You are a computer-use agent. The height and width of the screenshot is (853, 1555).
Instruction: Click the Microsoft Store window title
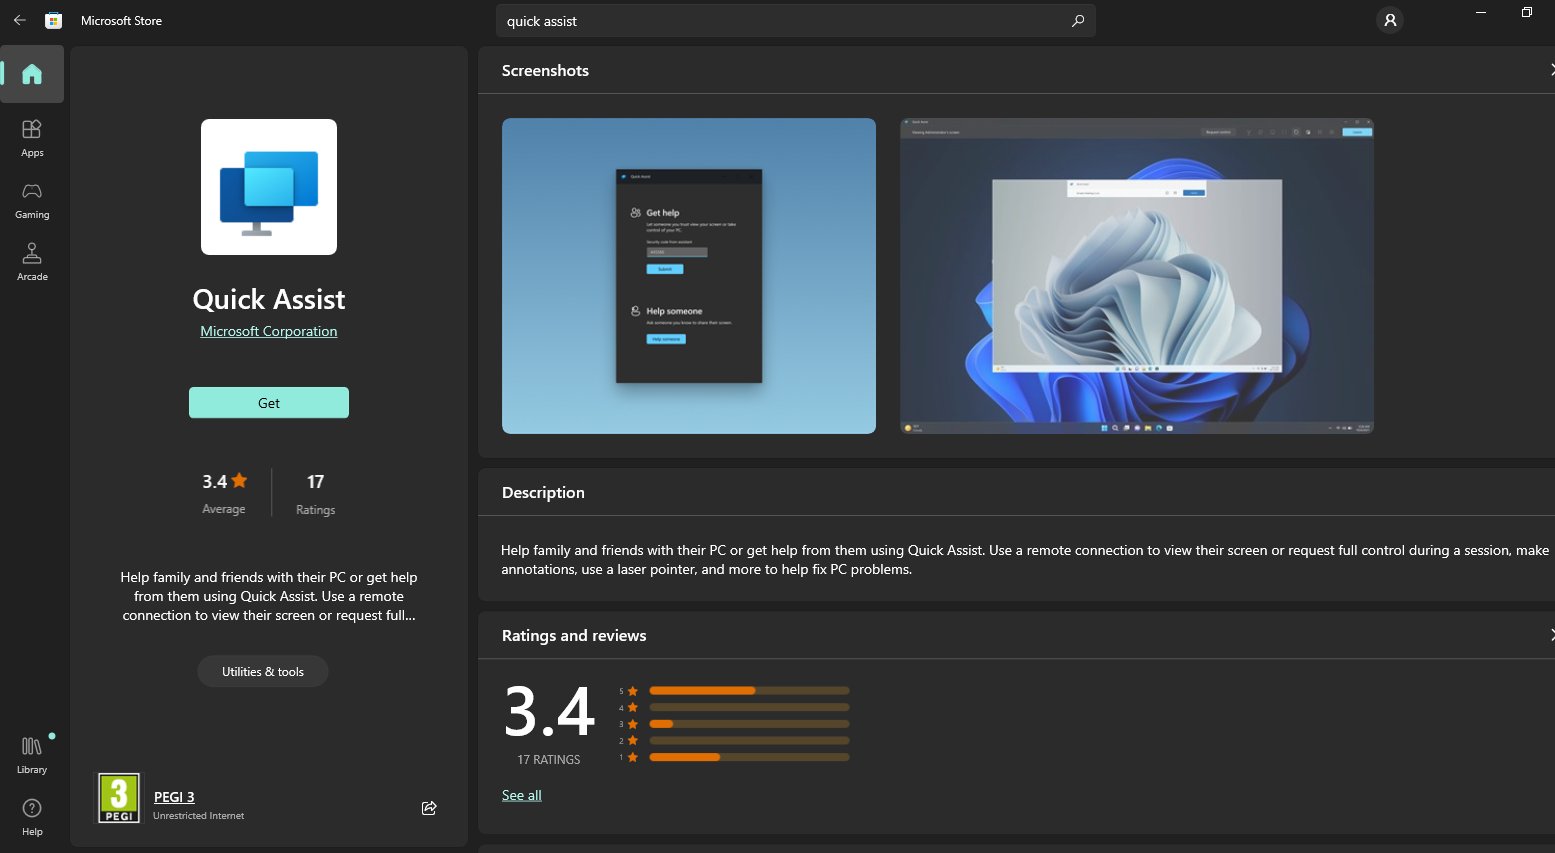pyautogui.click(x=121, y=21)
